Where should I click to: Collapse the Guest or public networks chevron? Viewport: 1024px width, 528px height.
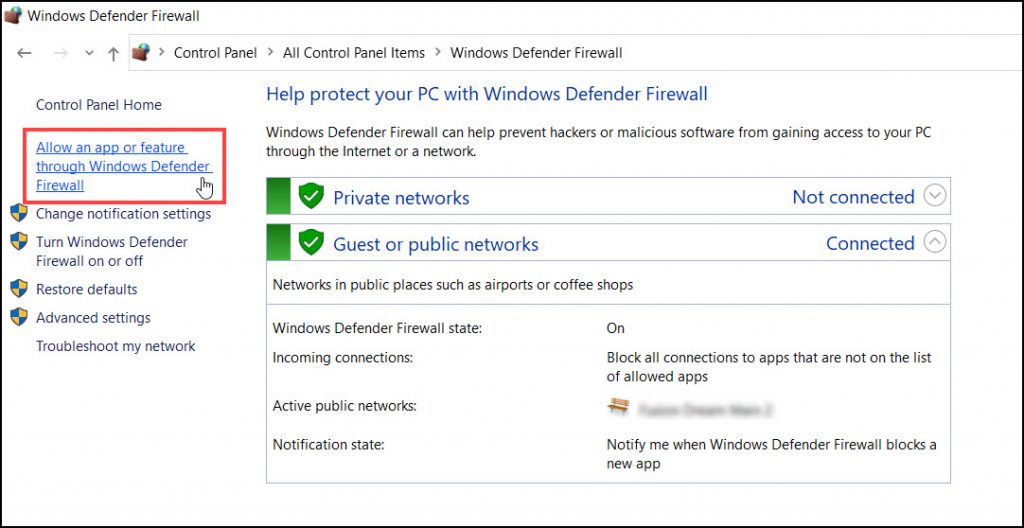935,242
